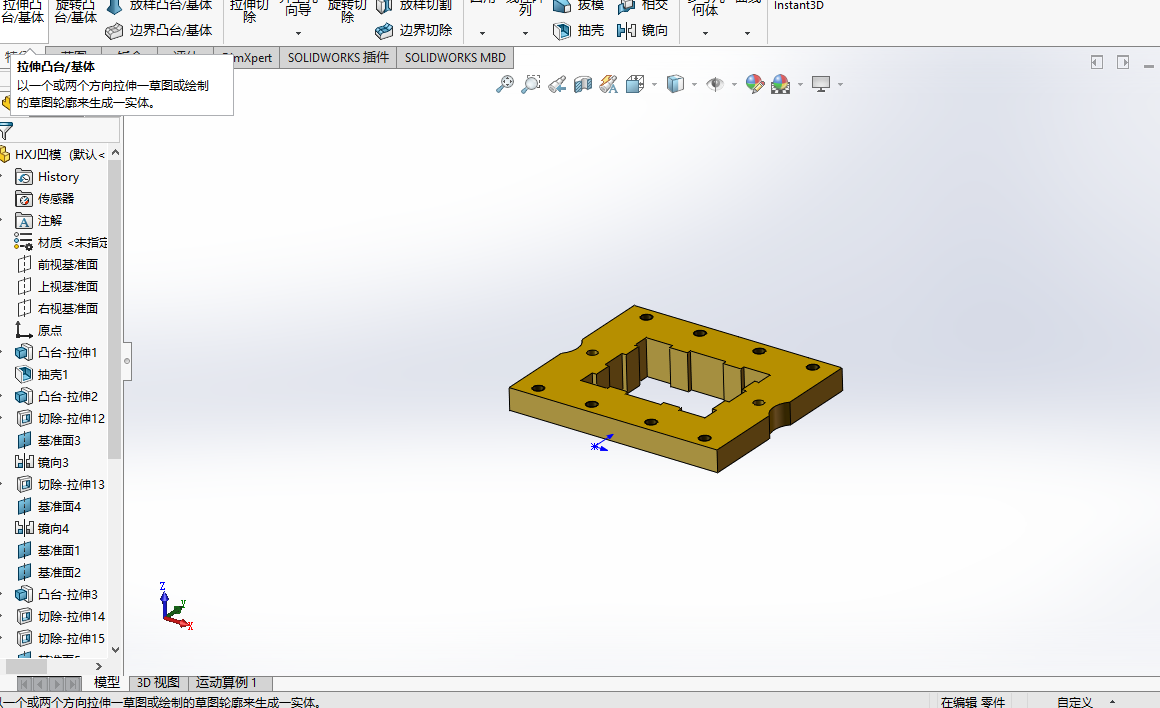This screenshot has width=1160, height=708.
Task: Click the Dynamic Annotation Views icon
Action: click(x=609, y=84)
